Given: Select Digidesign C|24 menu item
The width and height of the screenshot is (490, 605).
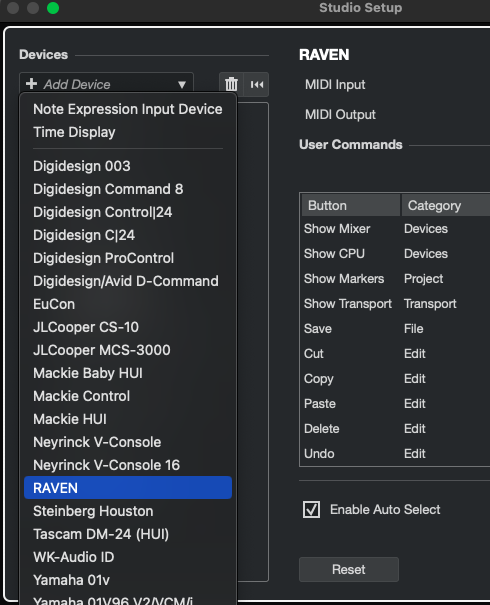Looking at the screenshot, I should coord(128,235).
